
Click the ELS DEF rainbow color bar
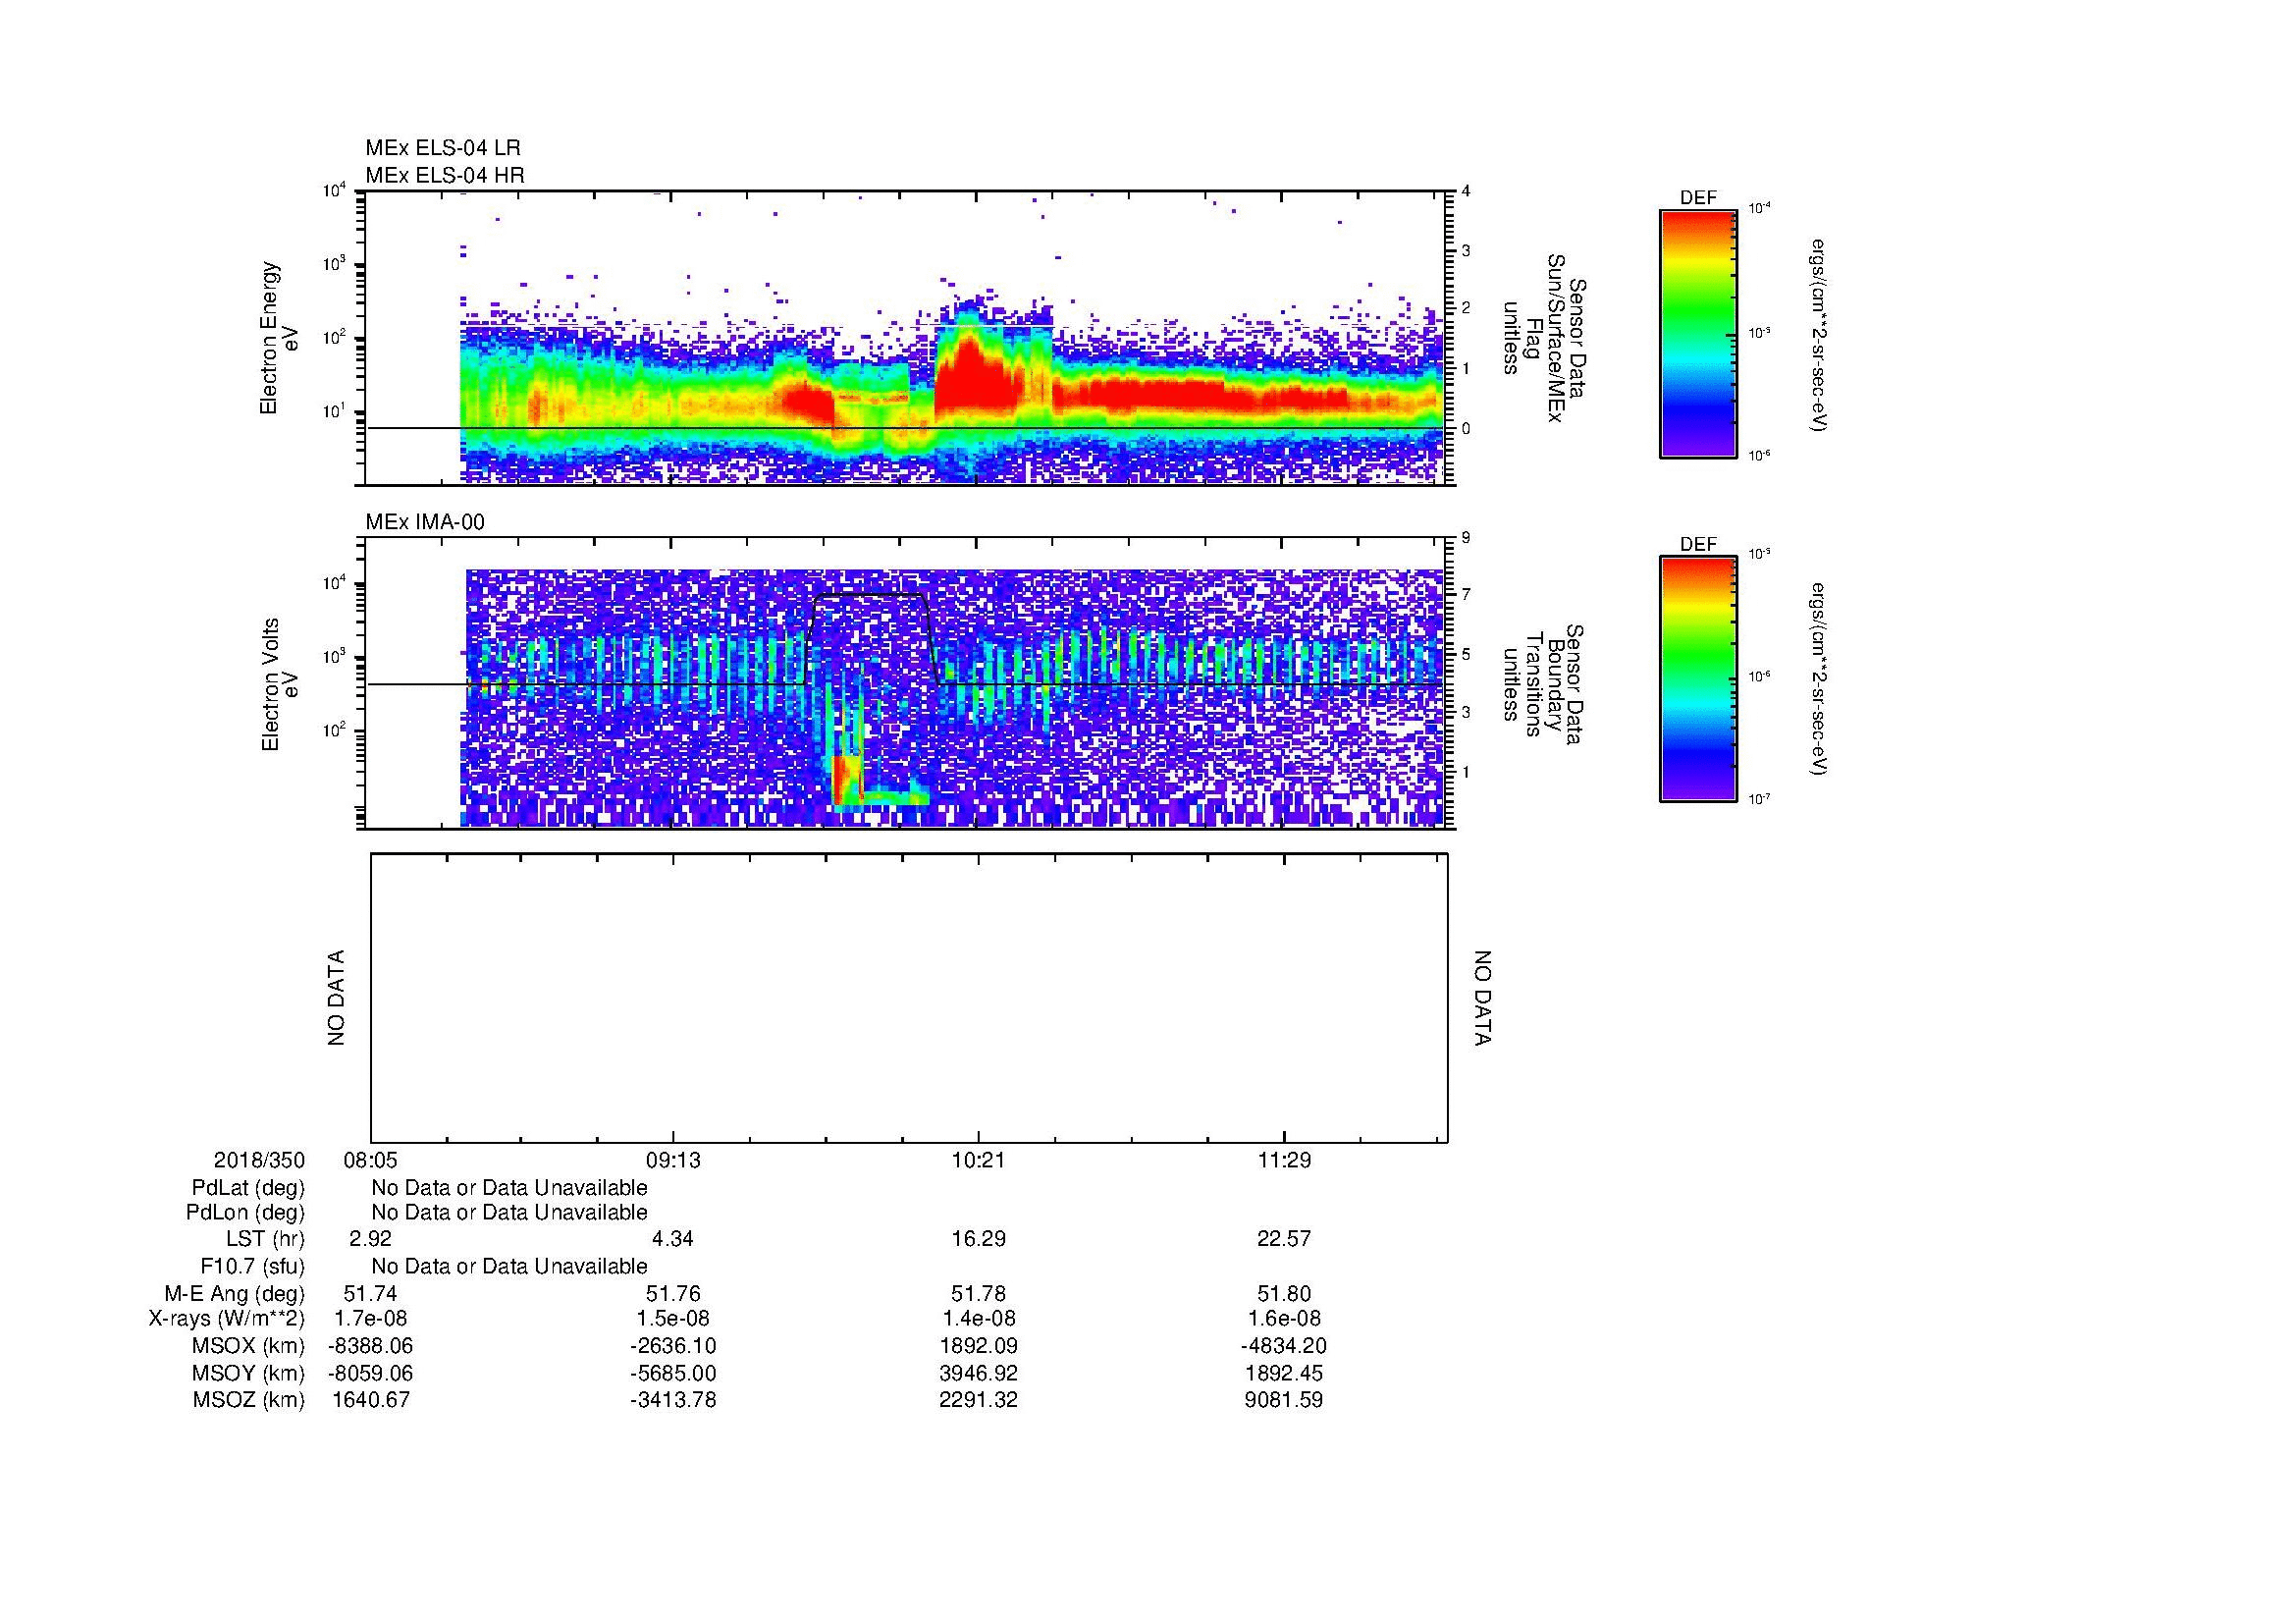pos(1698,333)
